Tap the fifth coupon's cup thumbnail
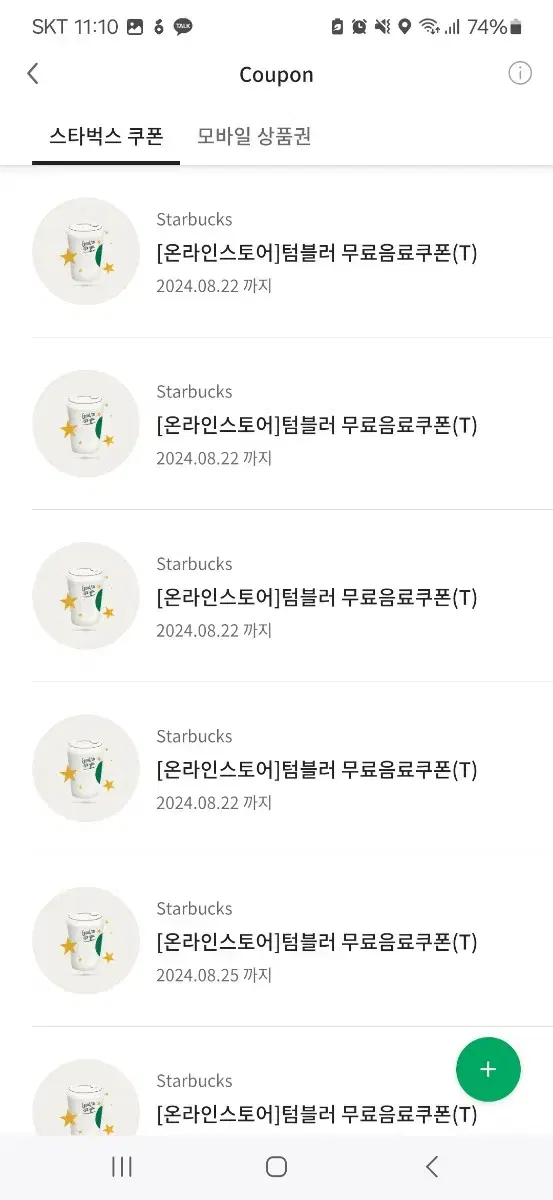This screenshot has height=1200, width=553. [x=86, y=940]
